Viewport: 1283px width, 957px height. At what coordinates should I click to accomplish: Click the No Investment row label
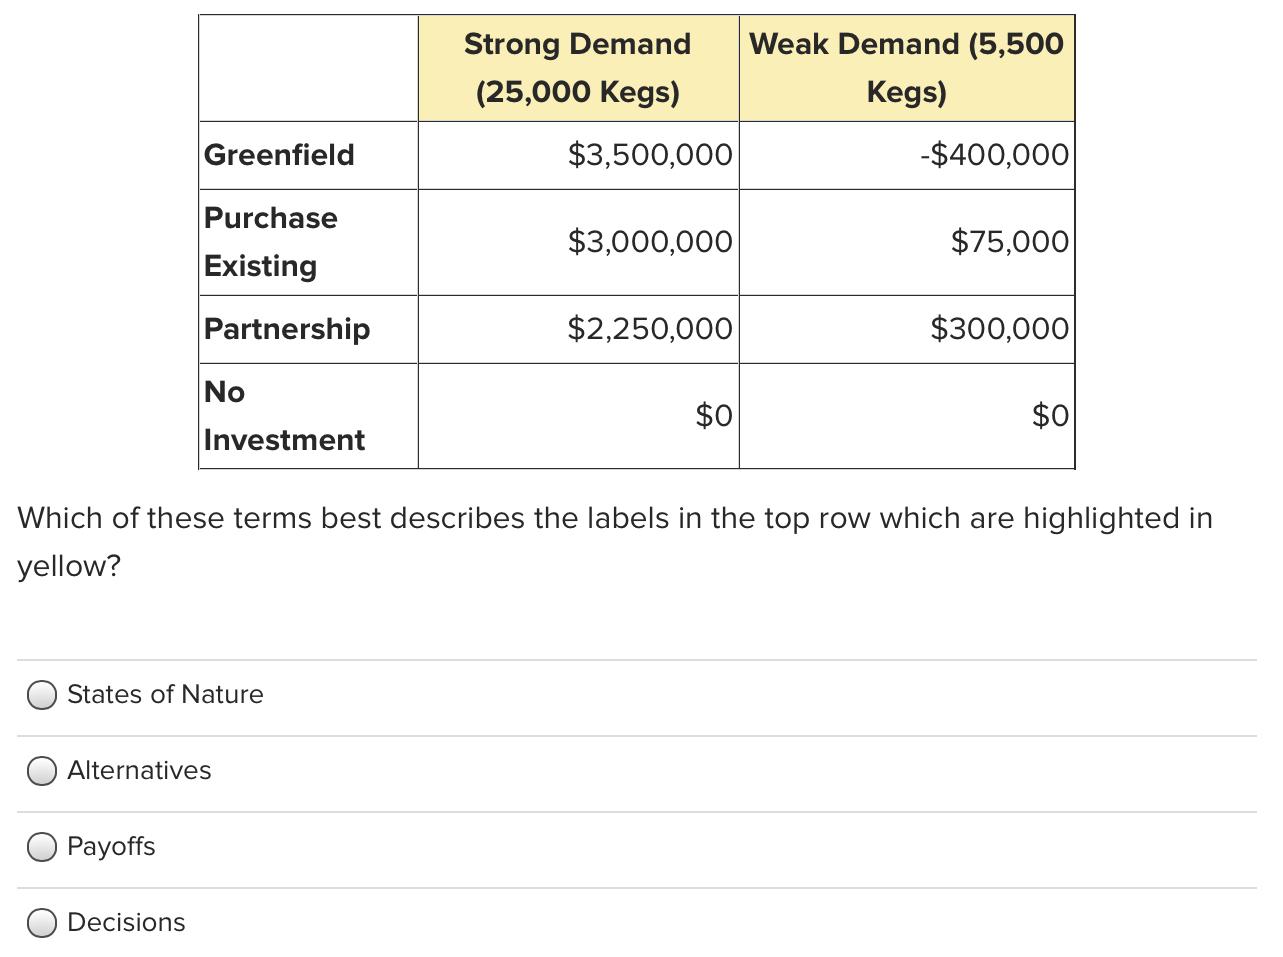[x=283, y=415]
